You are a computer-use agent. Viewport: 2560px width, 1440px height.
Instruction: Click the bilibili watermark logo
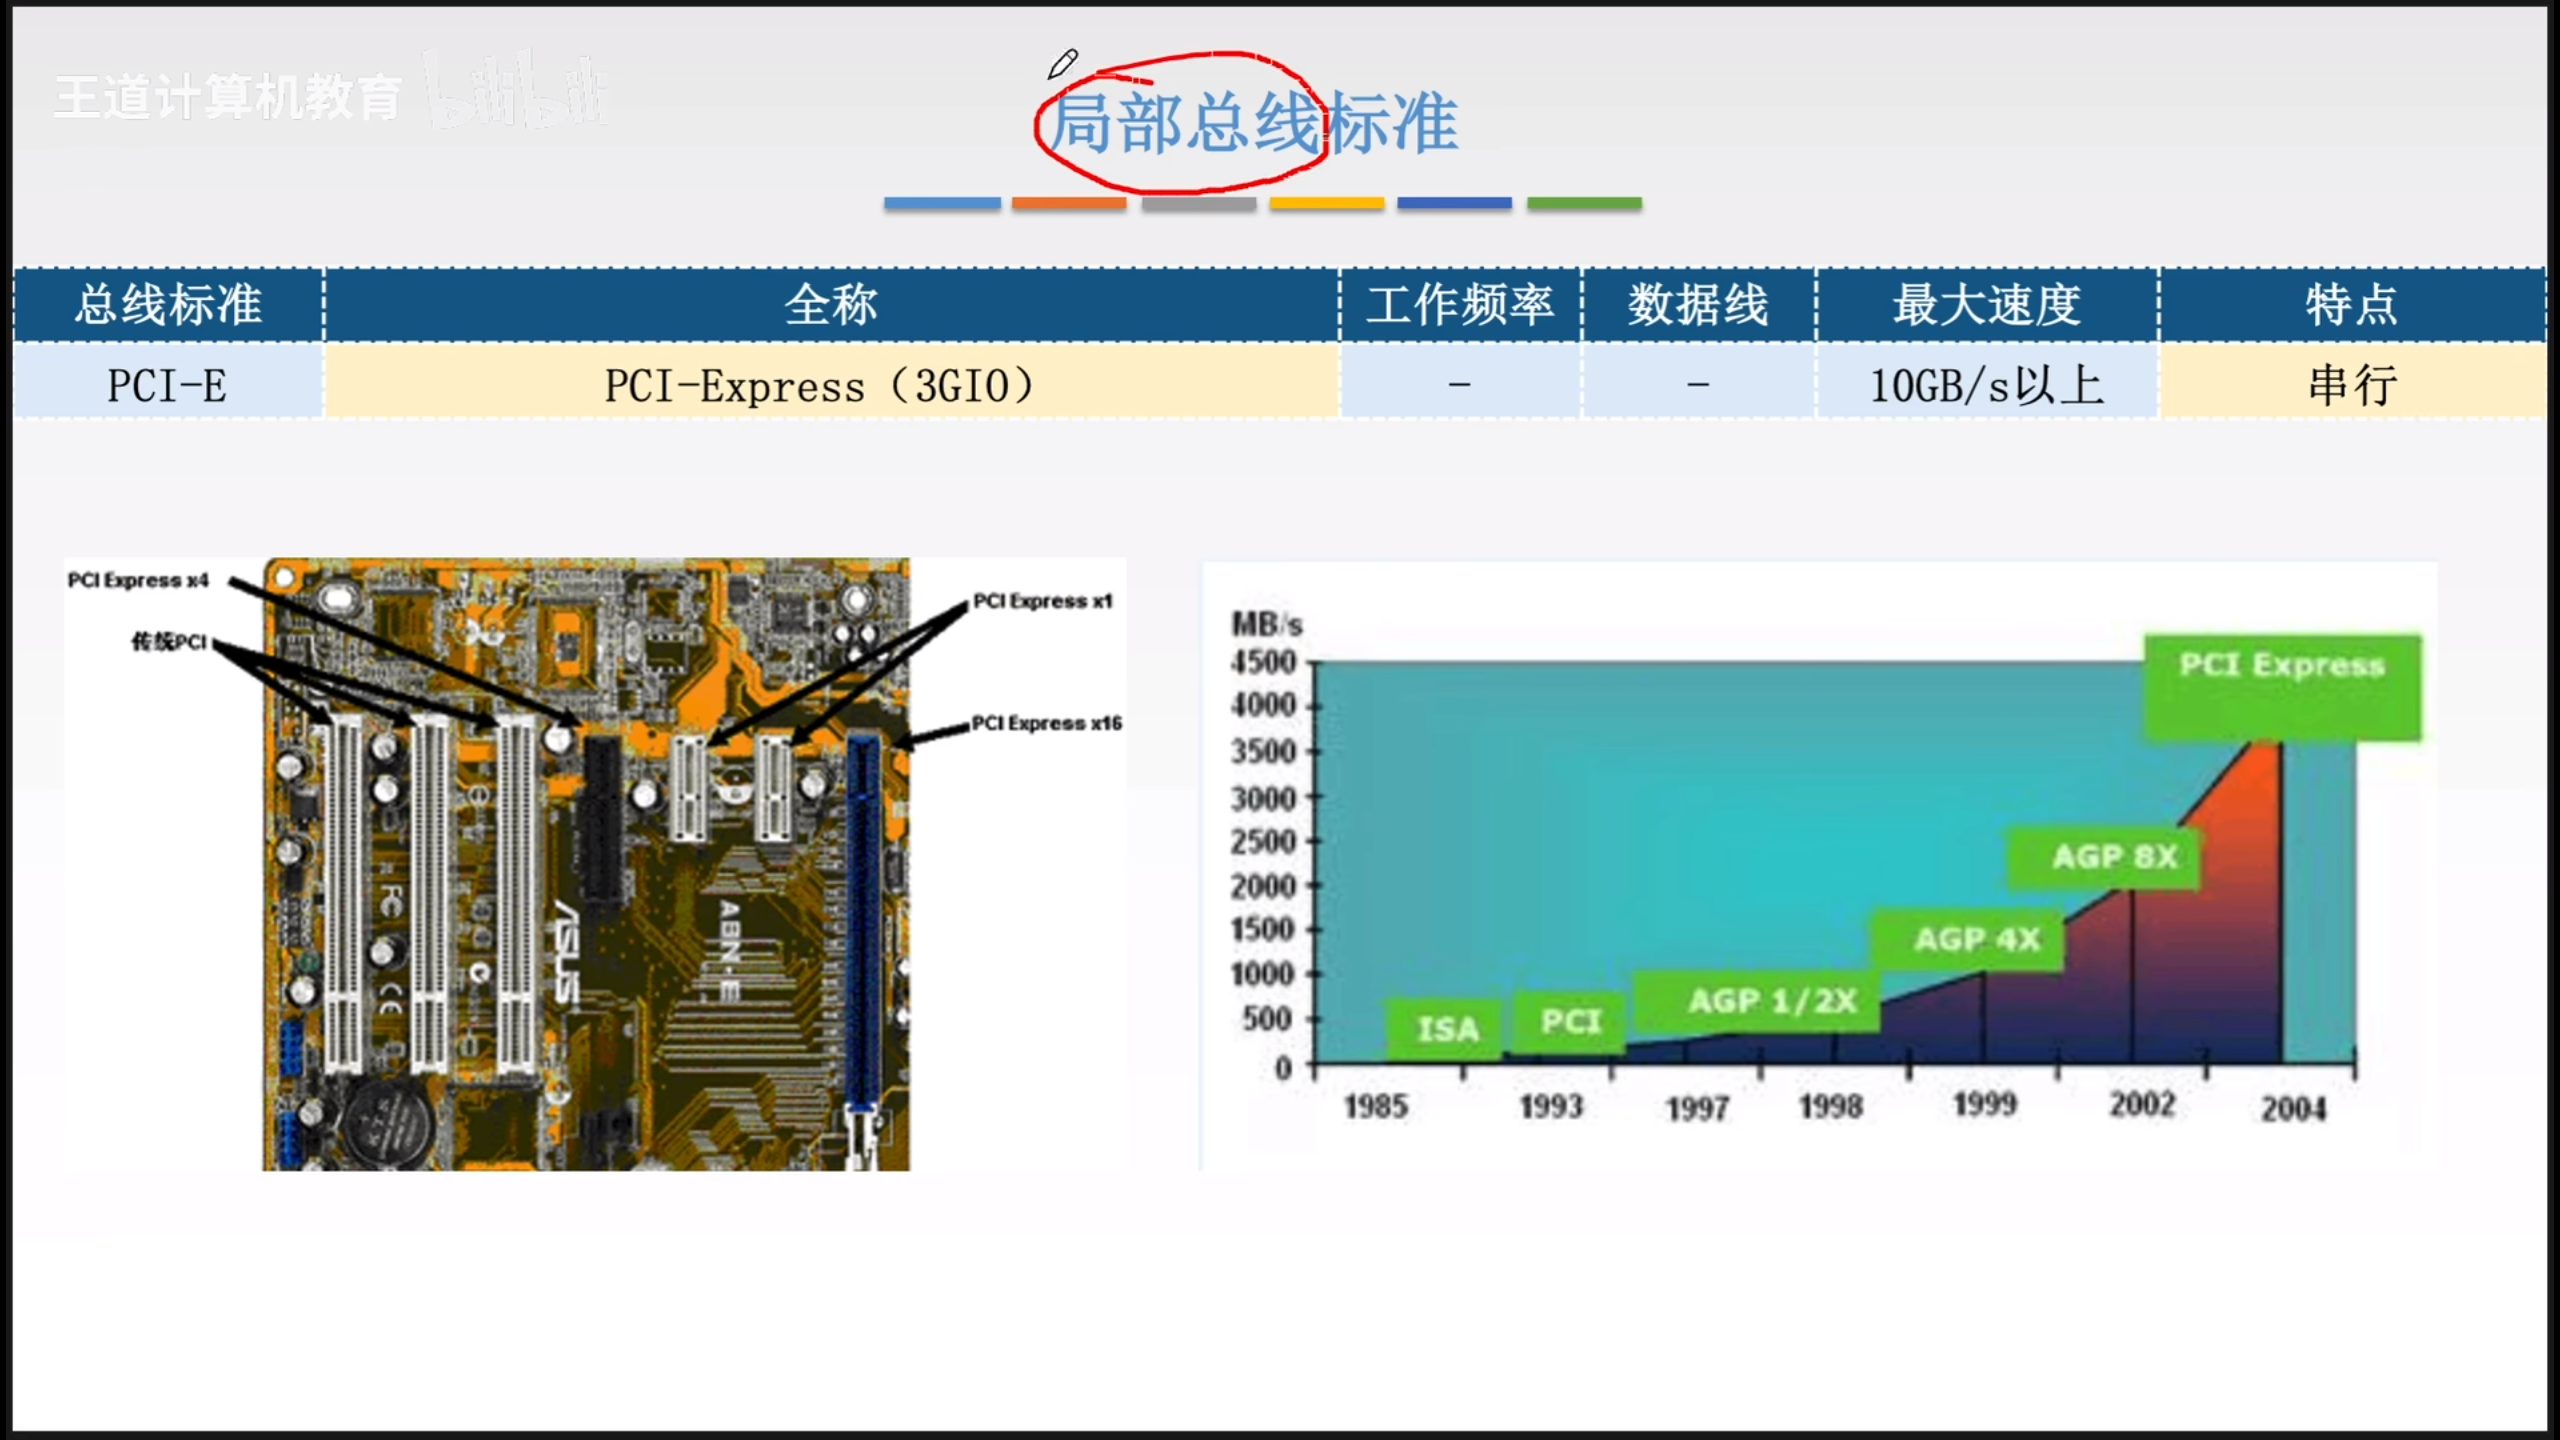(x=517, y=92)
